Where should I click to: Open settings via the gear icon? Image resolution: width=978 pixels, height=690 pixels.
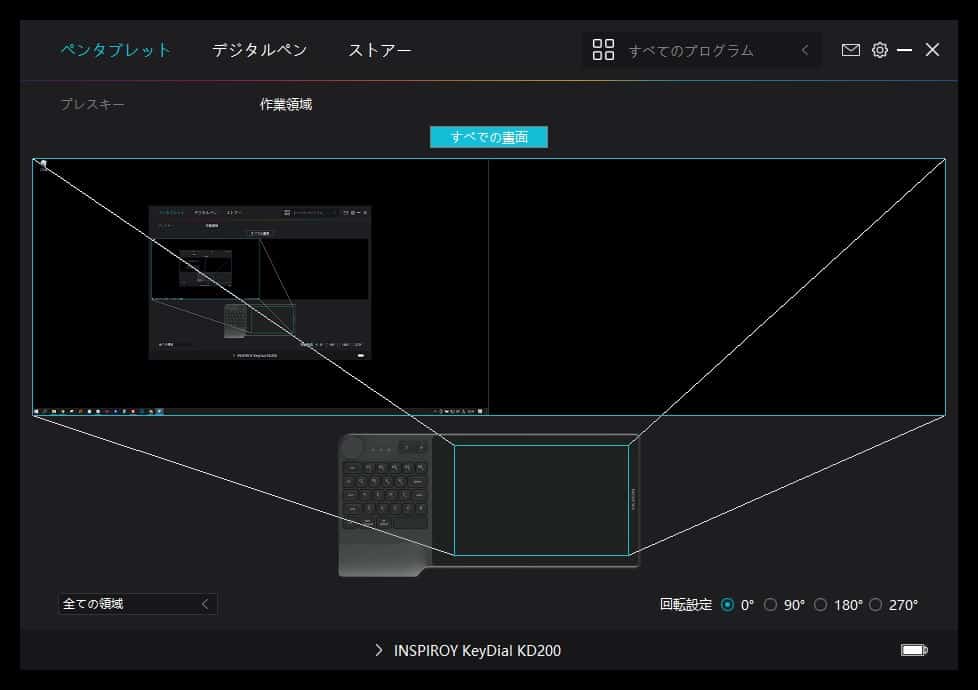click(x=879, y=50)
